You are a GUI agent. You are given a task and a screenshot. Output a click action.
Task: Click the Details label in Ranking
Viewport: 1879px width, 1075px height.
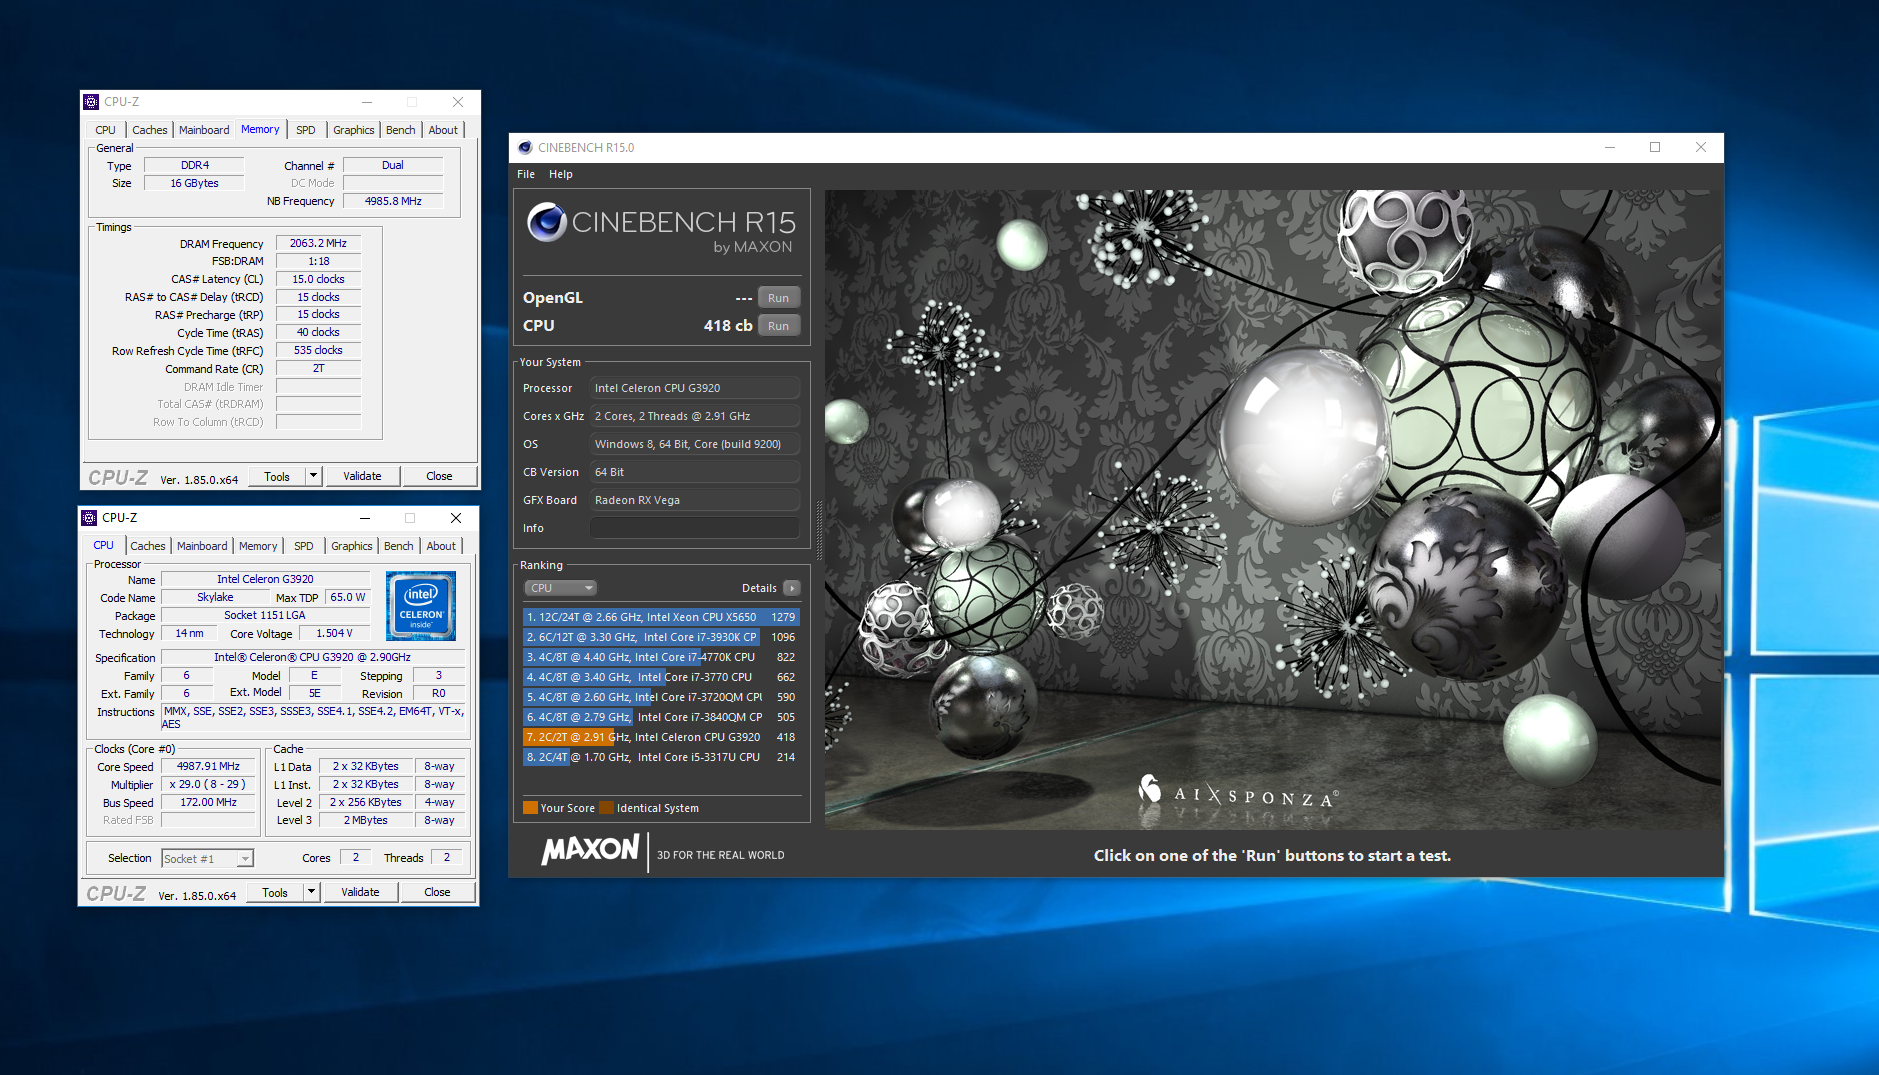(x=759, y=588)
